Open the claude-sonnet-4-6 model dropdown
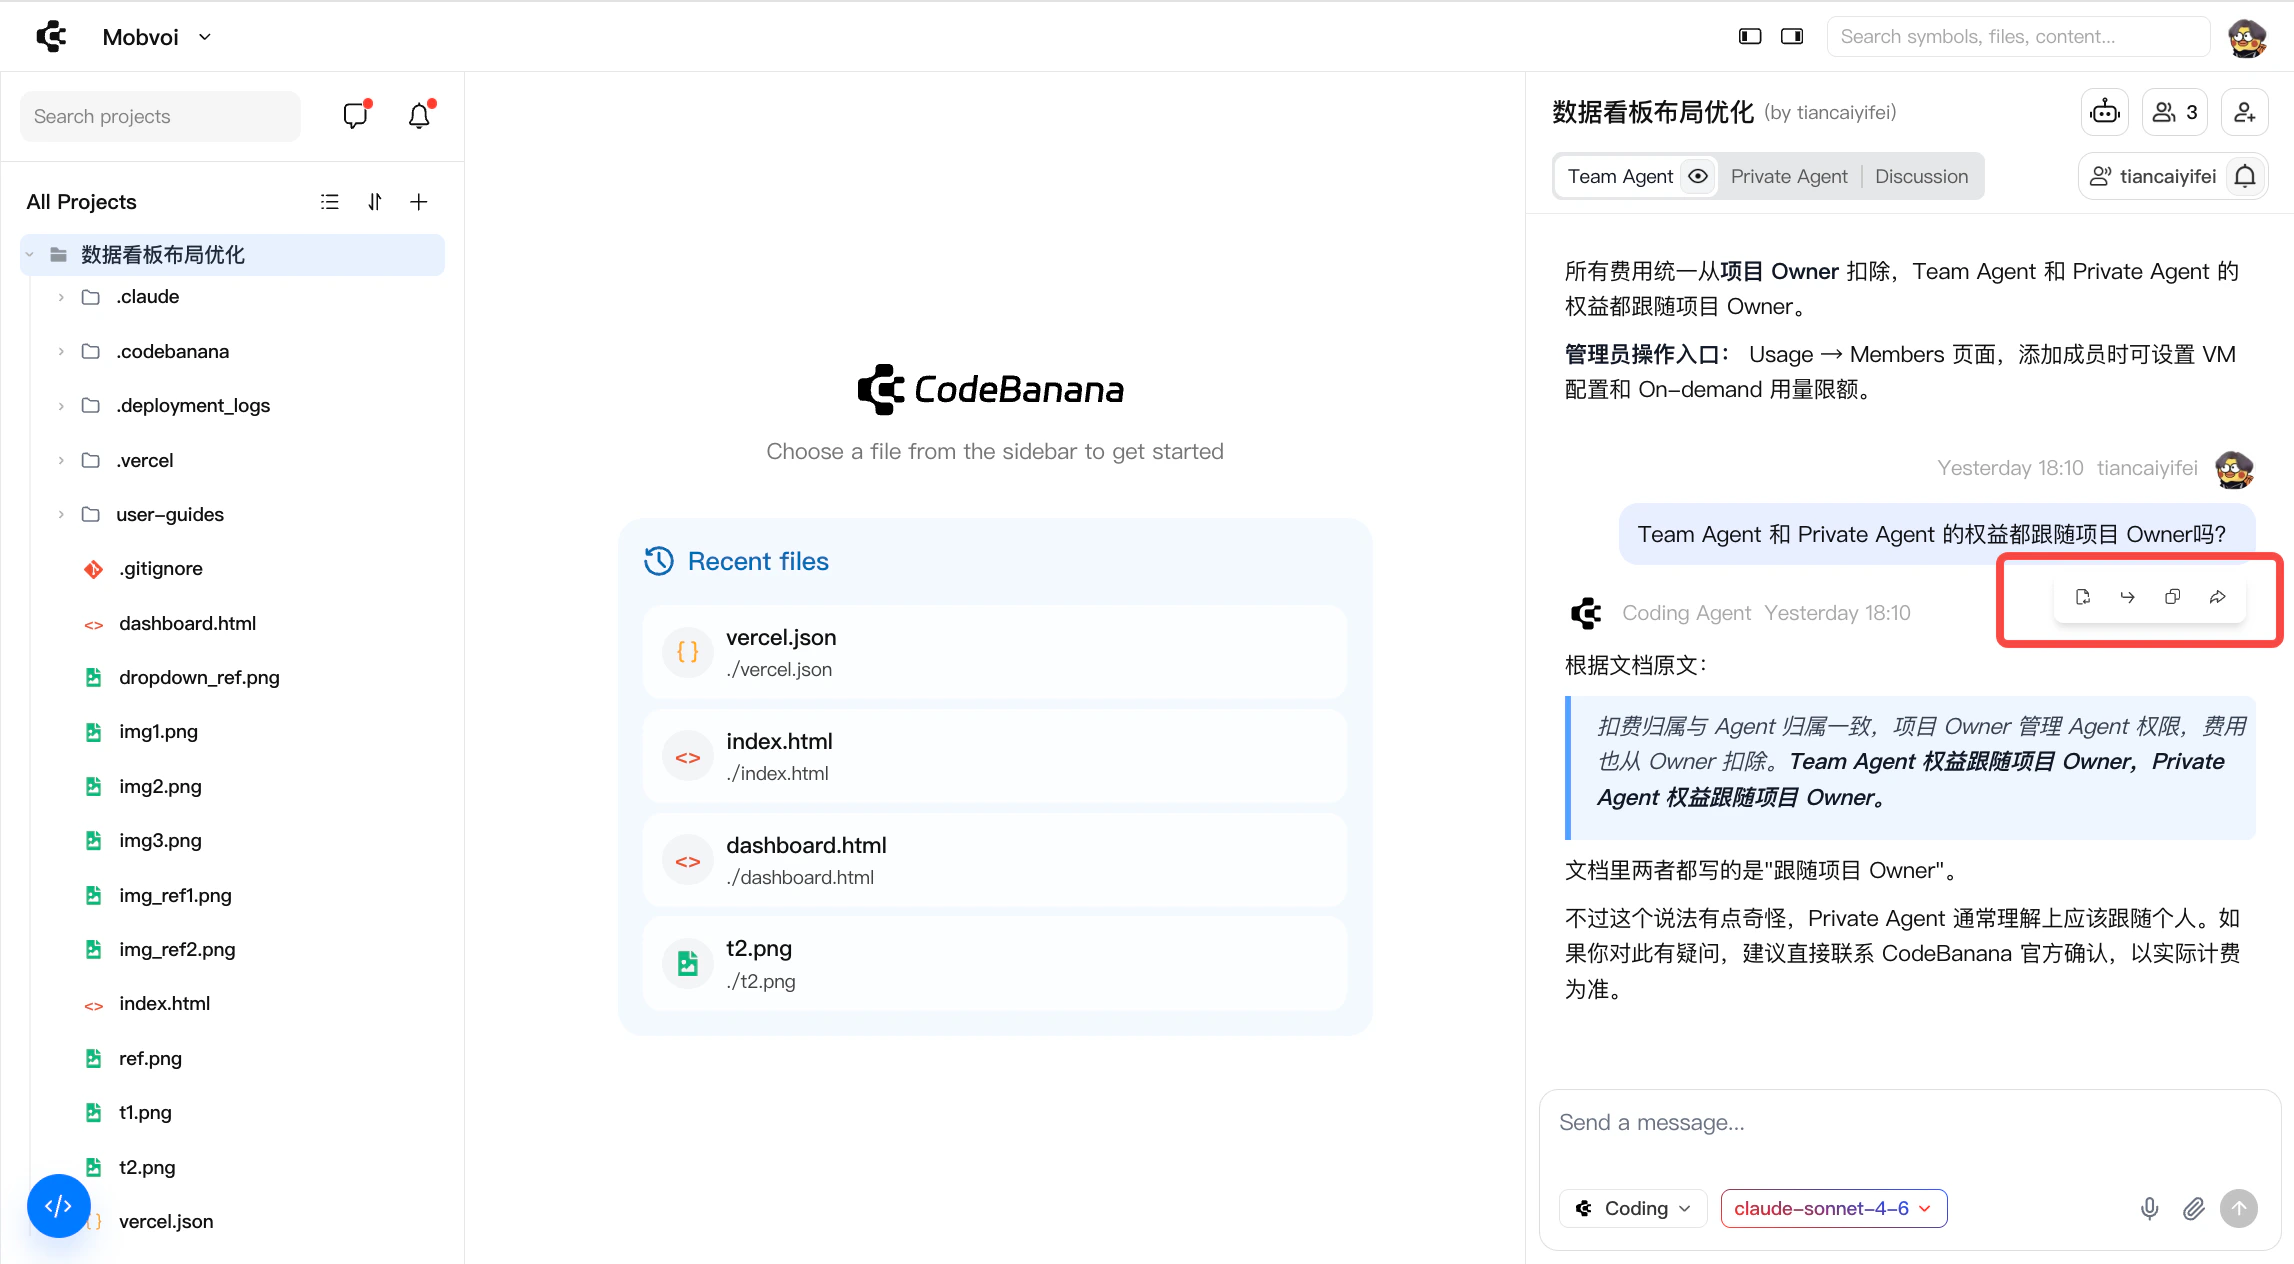 (x=1833, y=1208)
